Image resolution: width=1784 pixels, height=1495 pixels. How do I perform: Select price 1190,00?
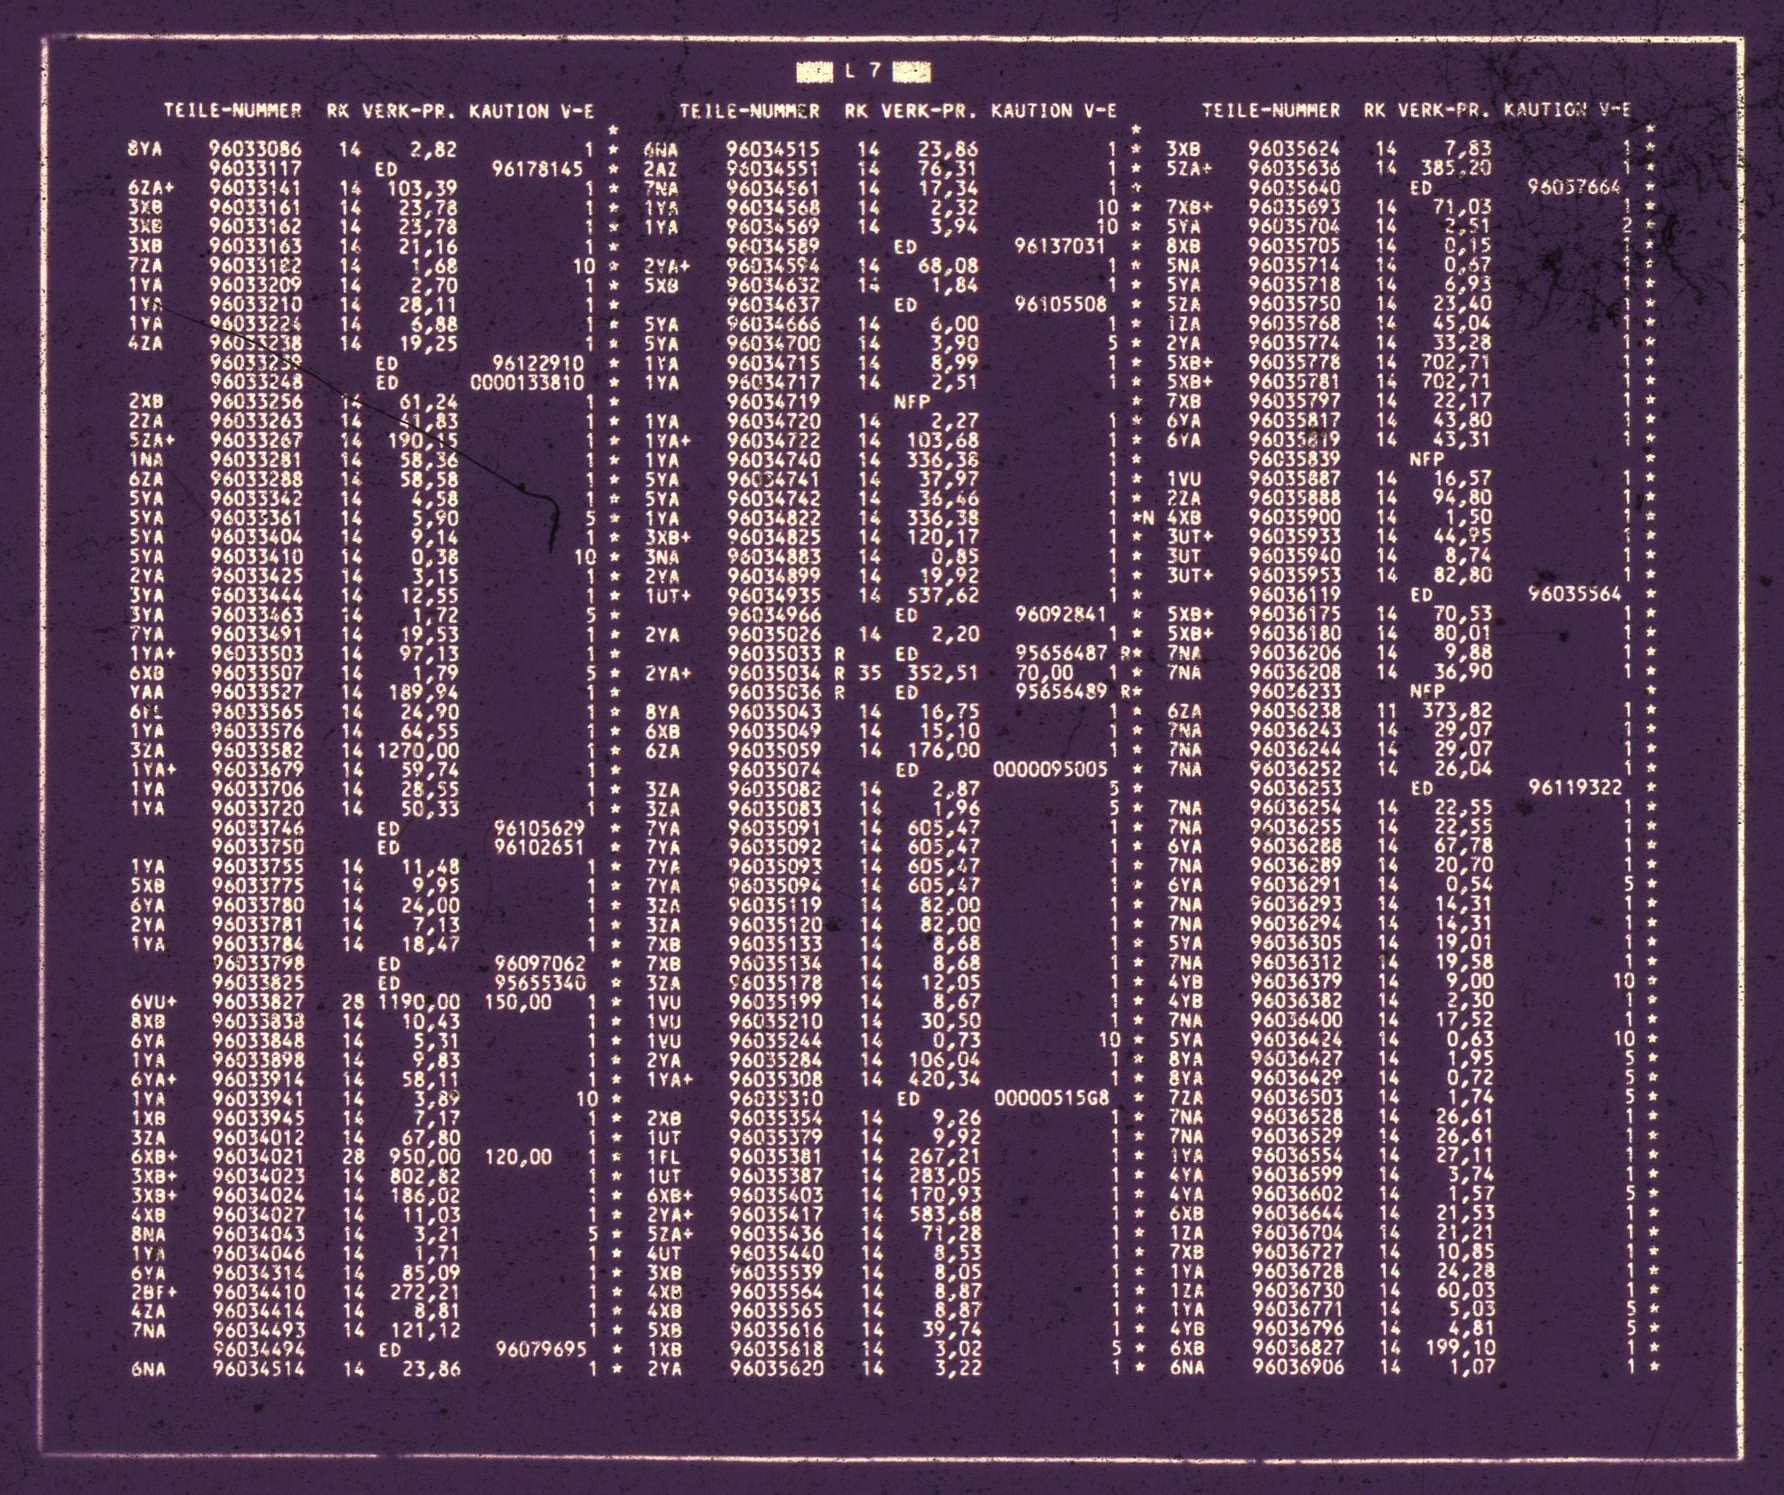[418, 1002]
